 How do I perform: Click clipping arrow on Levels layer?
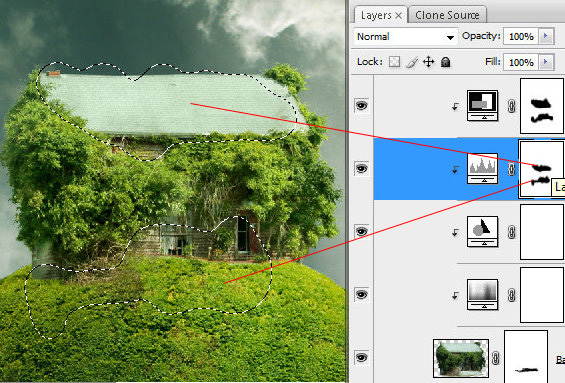455,169
